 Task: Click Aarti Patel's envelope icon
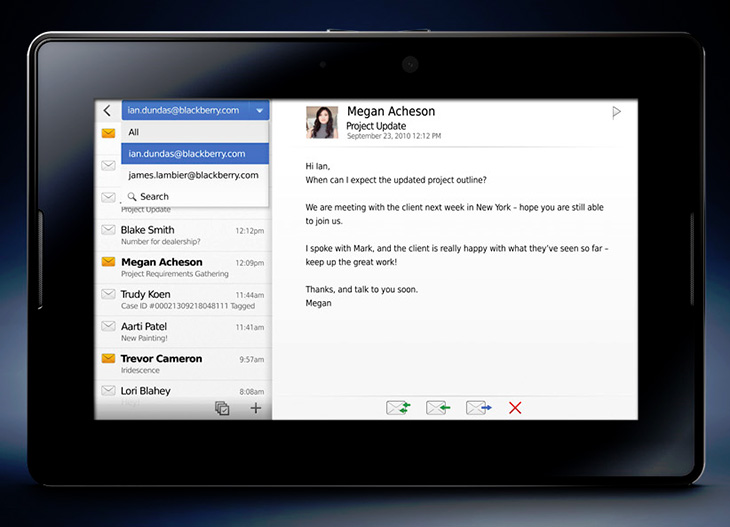(108, 326)
